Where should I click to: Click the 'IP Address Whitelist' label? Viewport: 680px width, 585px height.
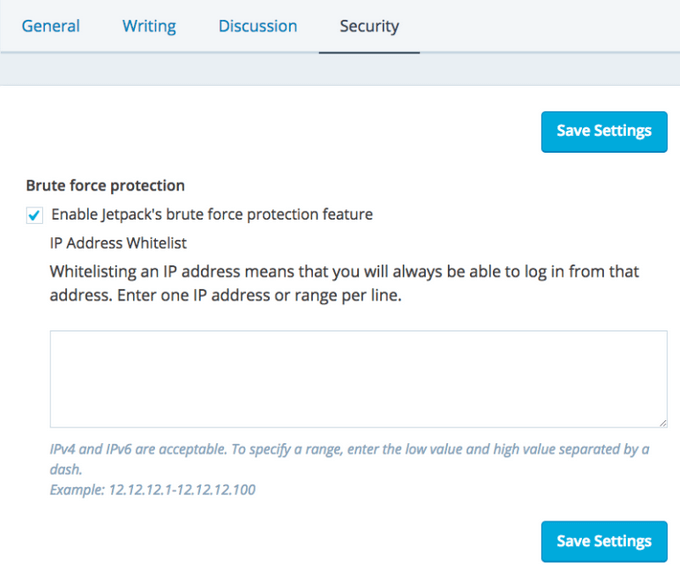click(118, 243)
